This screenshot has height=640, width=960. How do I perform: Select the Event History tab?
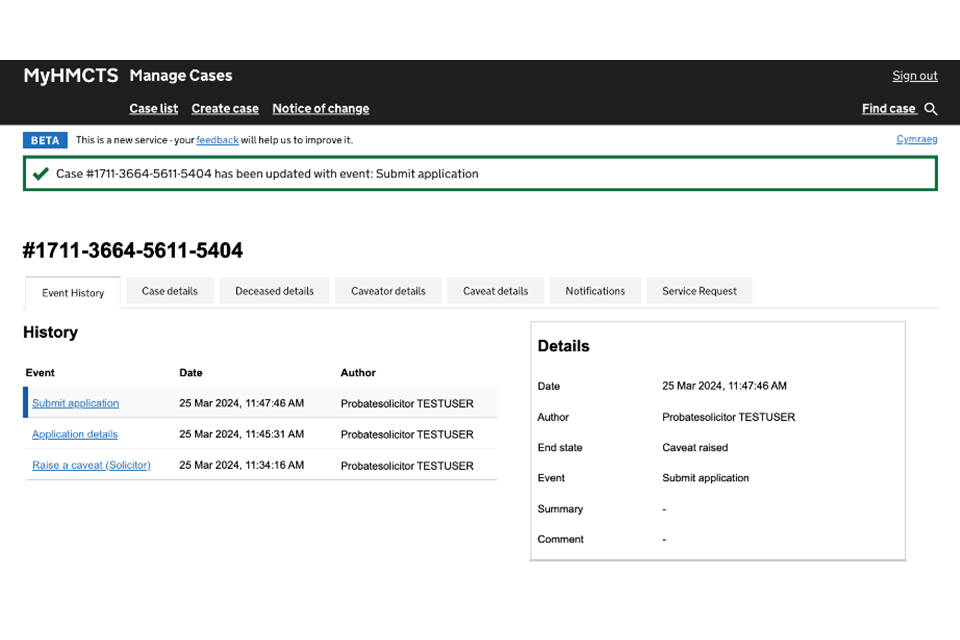[73, 293]
